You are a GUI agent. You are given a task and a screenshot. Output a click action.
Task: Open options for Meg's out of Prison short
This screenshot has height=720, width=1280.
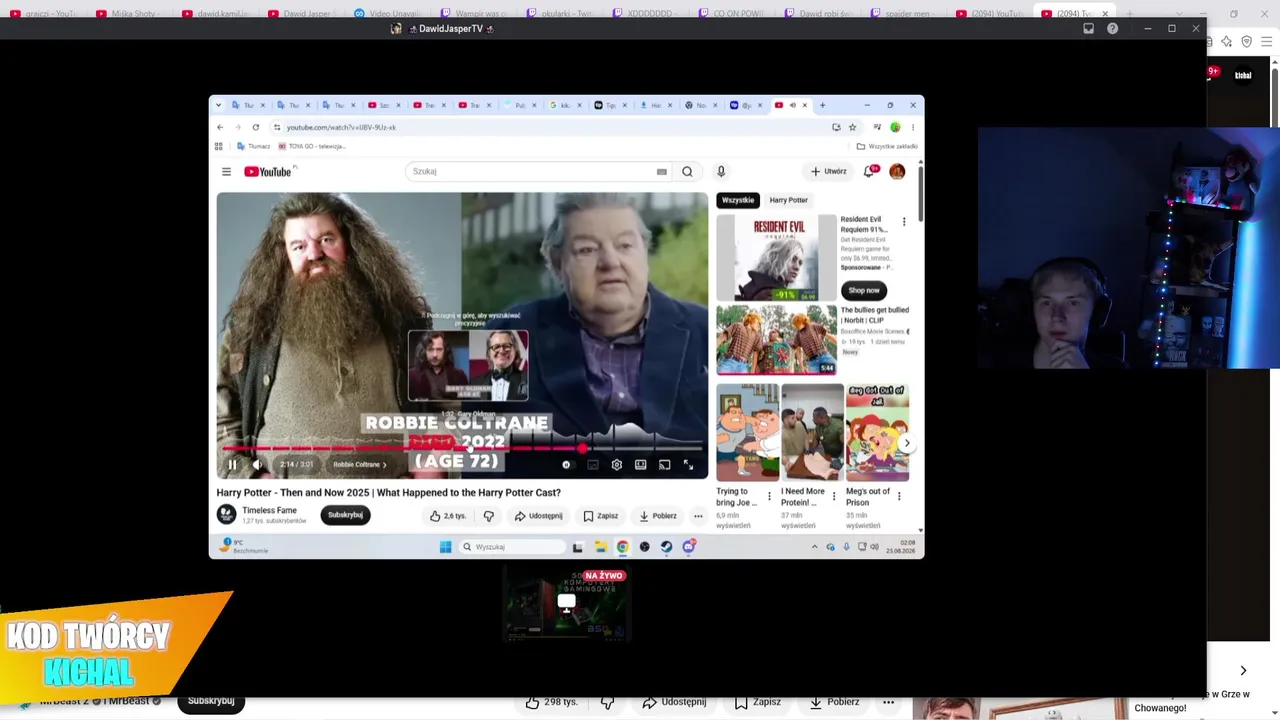click(899, 496)
